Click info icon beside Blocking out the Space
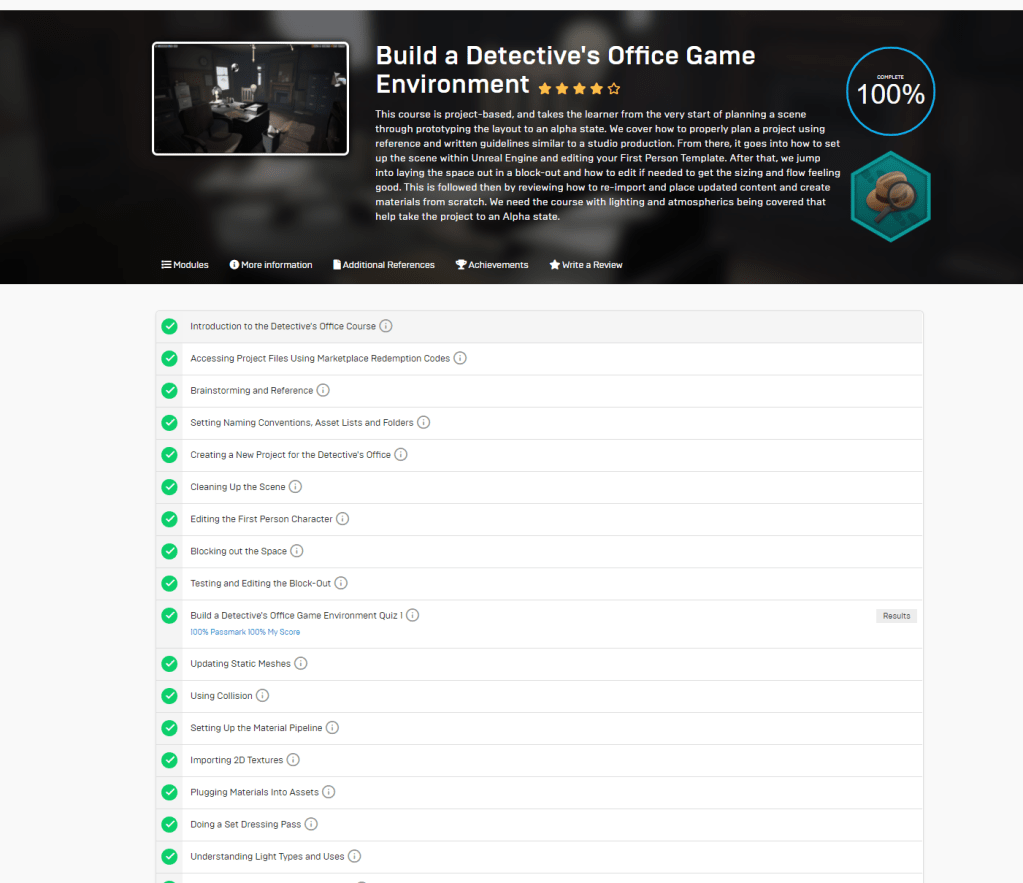The height and width of the screenshot is (883, 1023). pyautogui.click(x=297, y=551)
